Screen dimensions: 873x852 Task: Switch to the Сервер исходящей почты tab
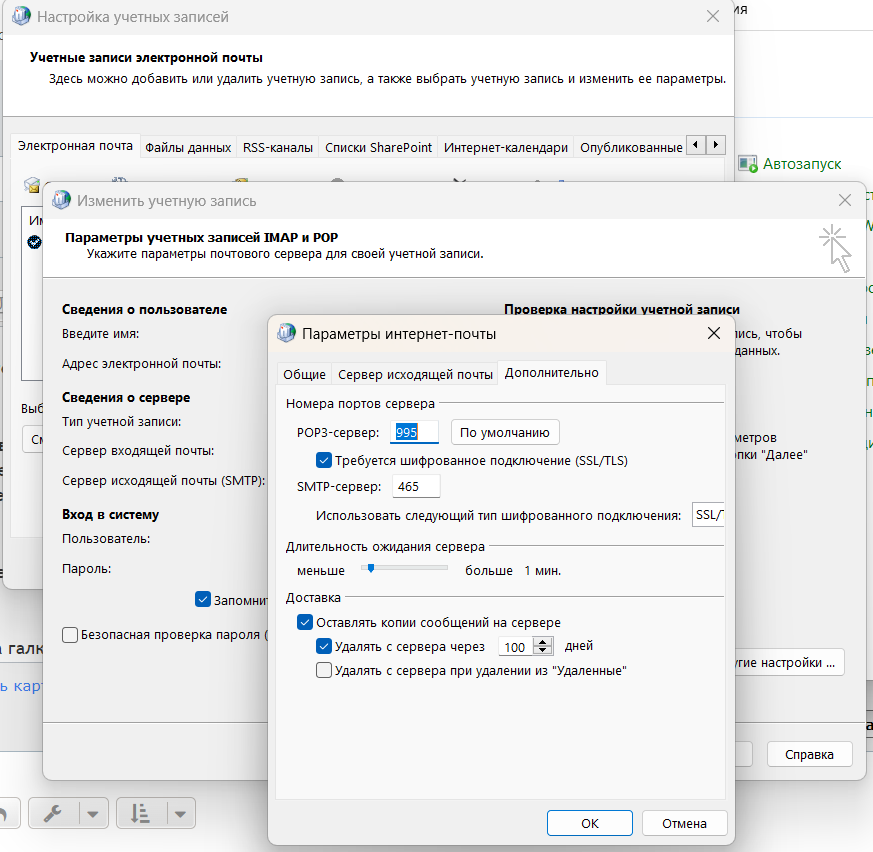coord(415,374)
